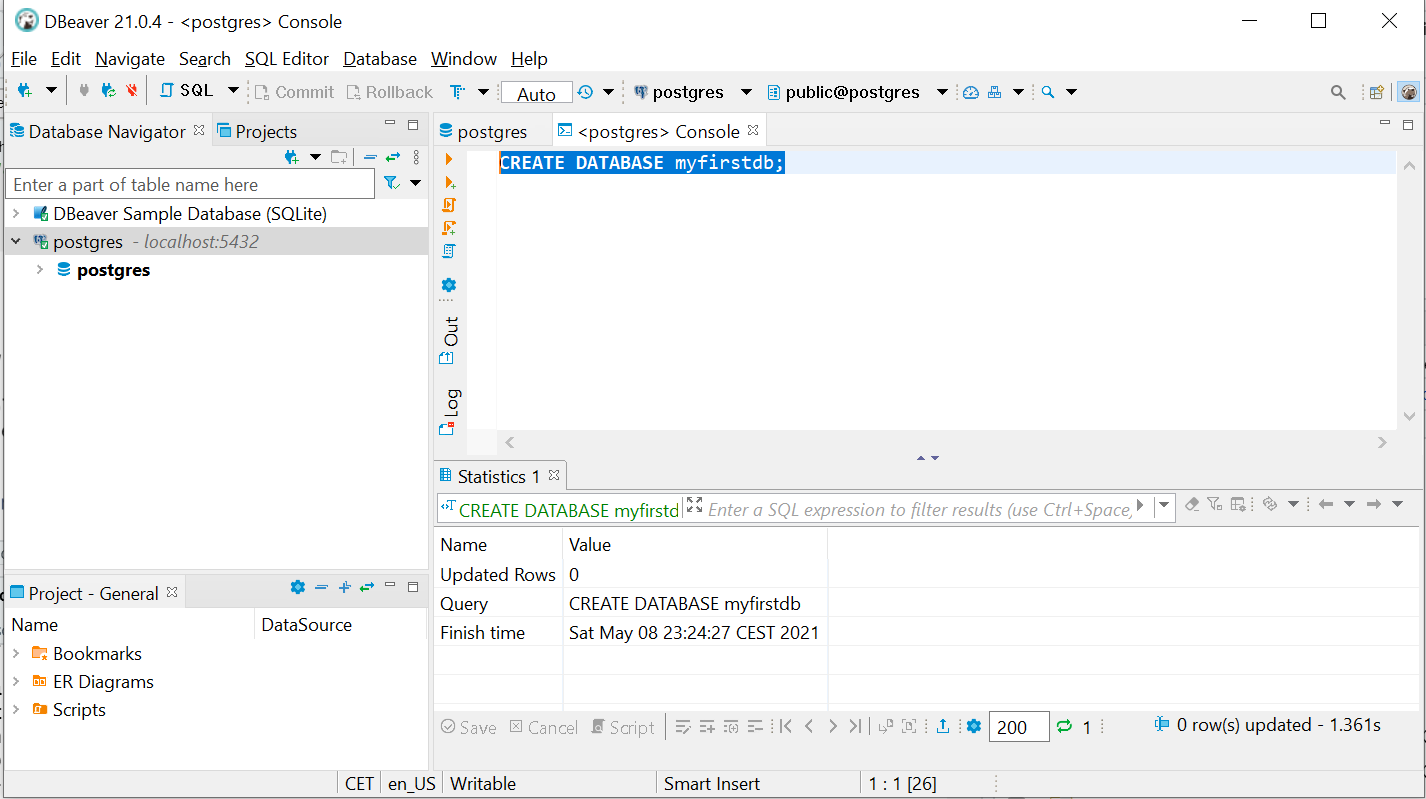Click the SQL filter expression field
The height and width of the screenshot is (799, 1426).
pyautogui.click(x=918, y=509)
